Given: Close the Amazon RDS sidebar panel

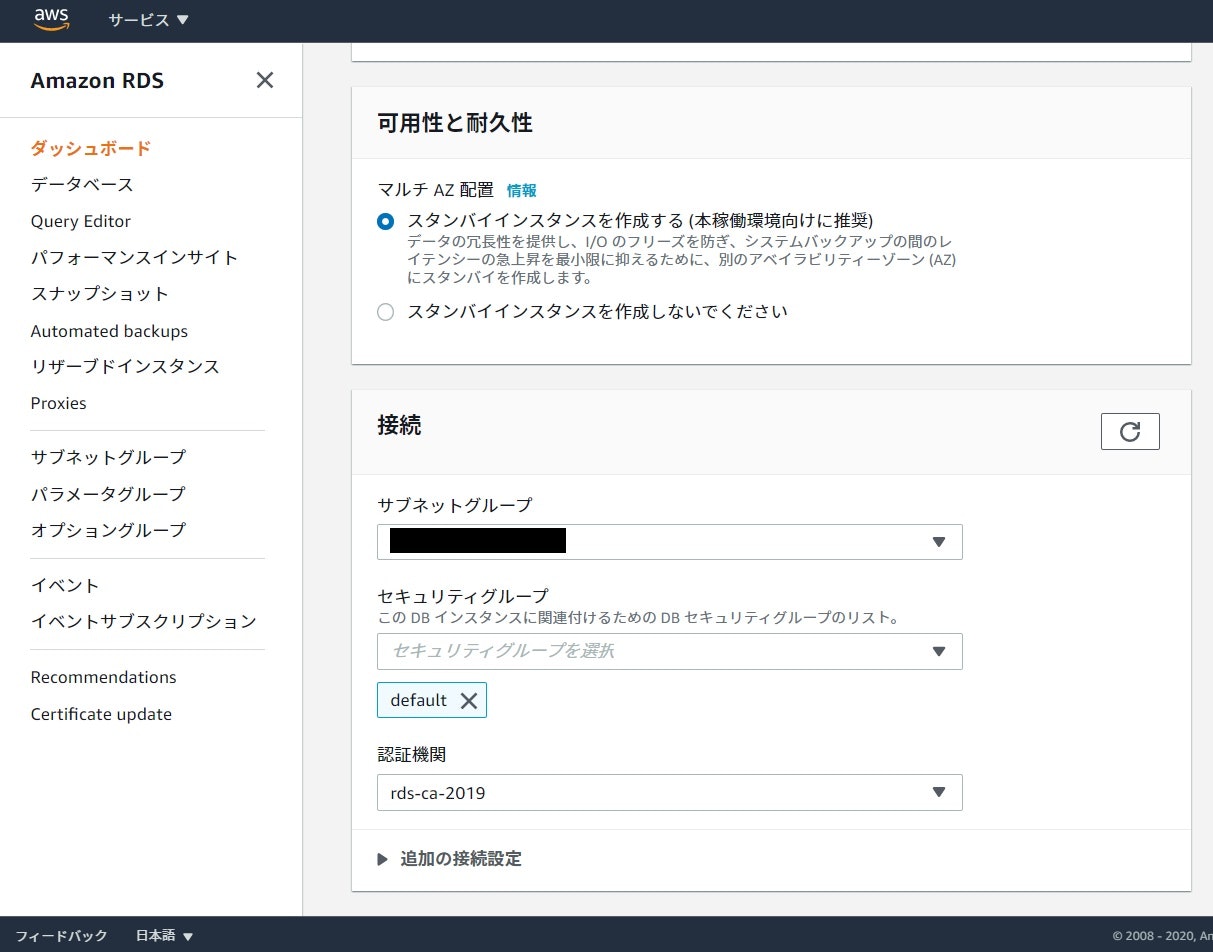Looking at the screenshot, I should (x=265, y=80).
